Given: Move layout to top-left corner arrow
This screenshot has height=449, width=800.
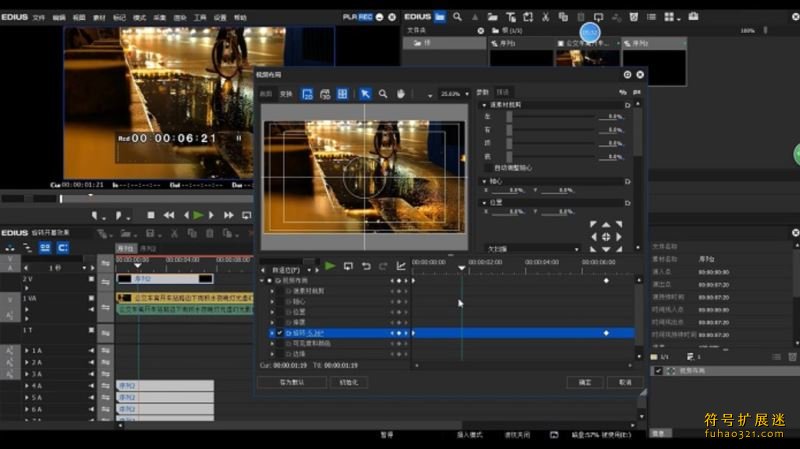Looking at the screenshot, I should 593,224.
